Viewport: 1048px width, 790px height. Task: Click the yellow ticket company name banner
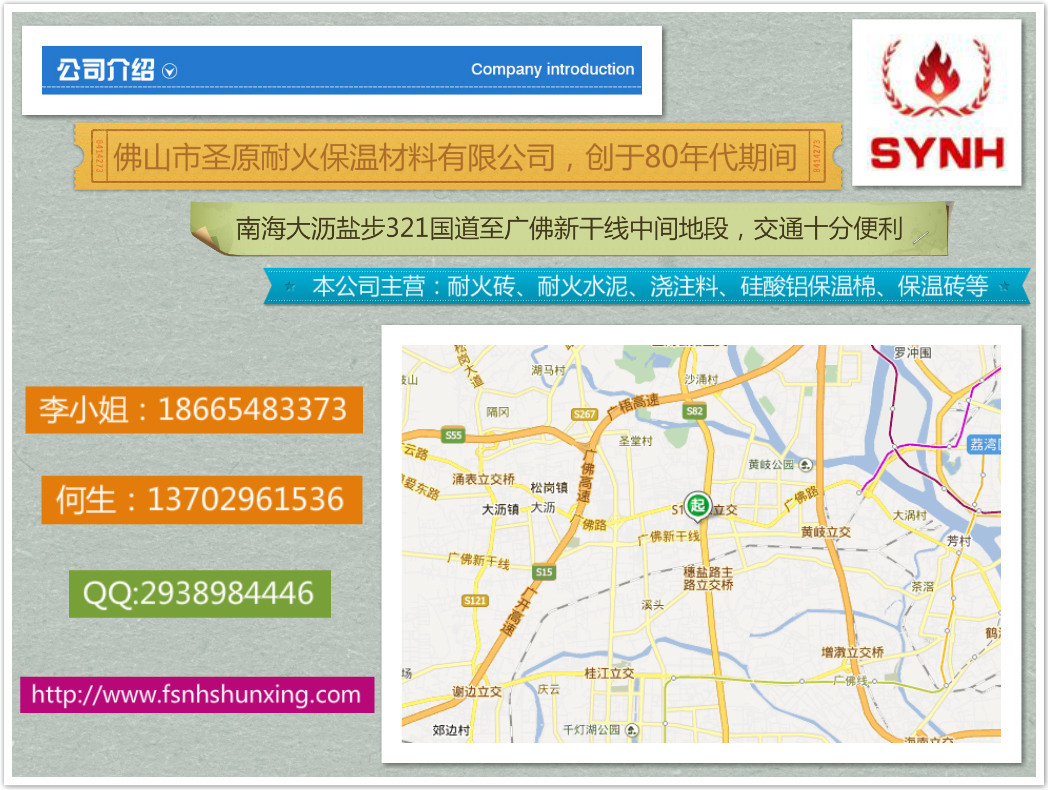tap(455, 157)
